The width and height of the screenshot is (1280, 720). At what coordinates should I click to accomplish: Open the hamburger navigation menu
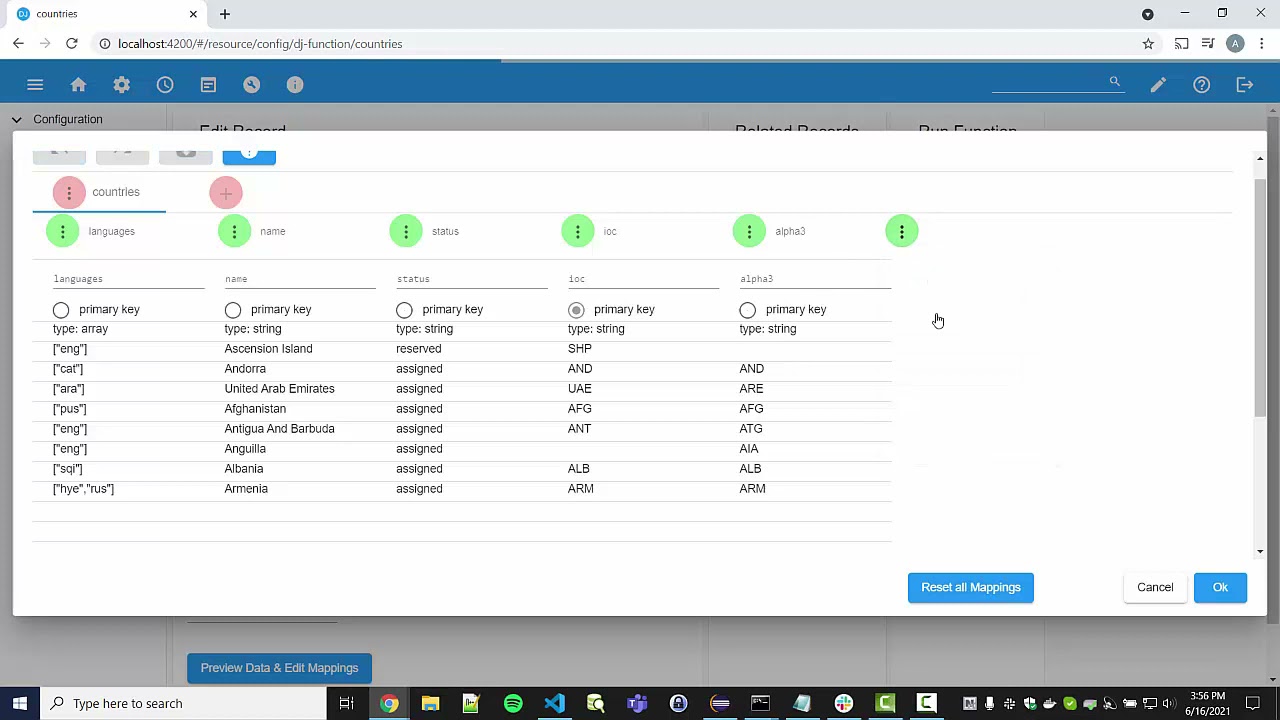click(x=35, y=85)
